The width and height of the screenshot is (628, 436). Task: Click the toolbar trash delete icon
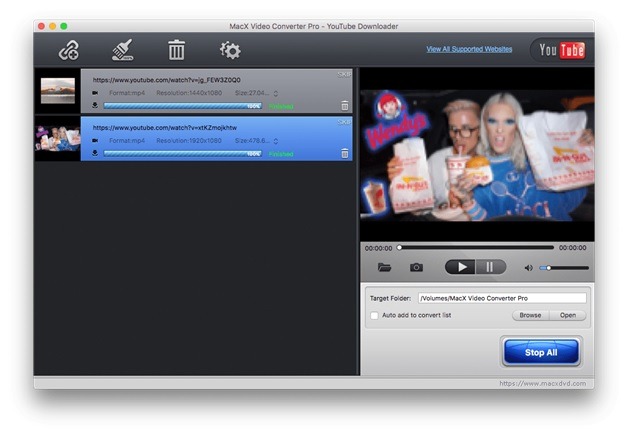(176, 50)
